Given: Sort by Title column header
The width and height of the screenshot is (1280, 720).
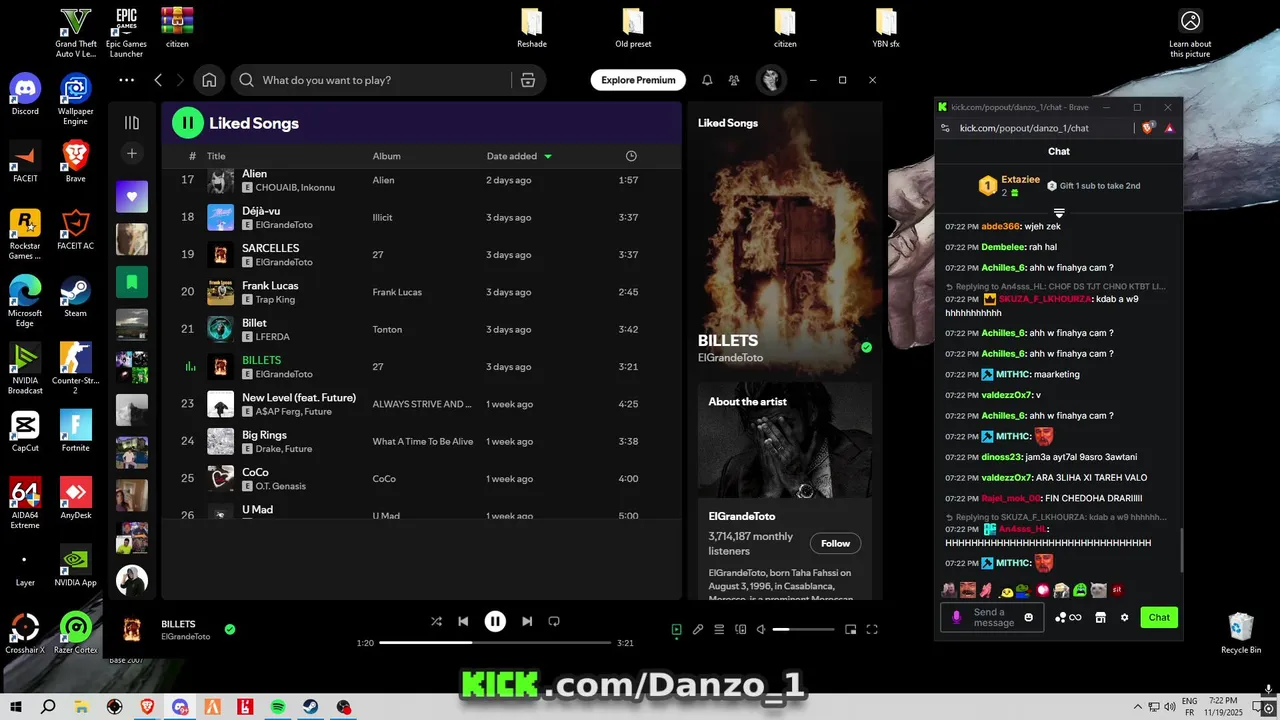Looking at the screenshot, I should [216, 156].
